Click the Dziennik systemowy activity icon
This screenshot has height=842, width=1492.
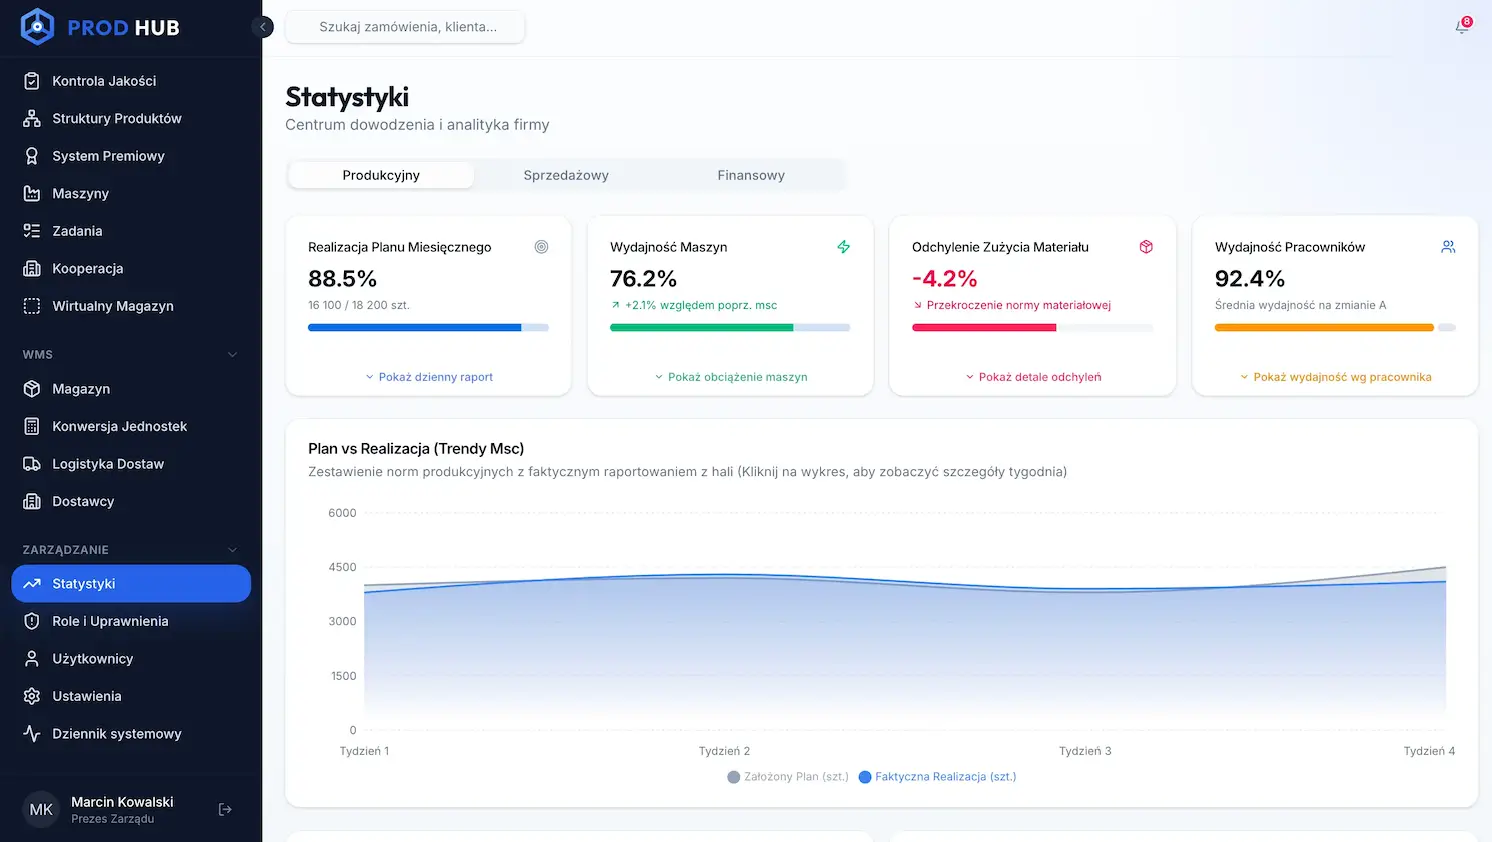[32, 734]
